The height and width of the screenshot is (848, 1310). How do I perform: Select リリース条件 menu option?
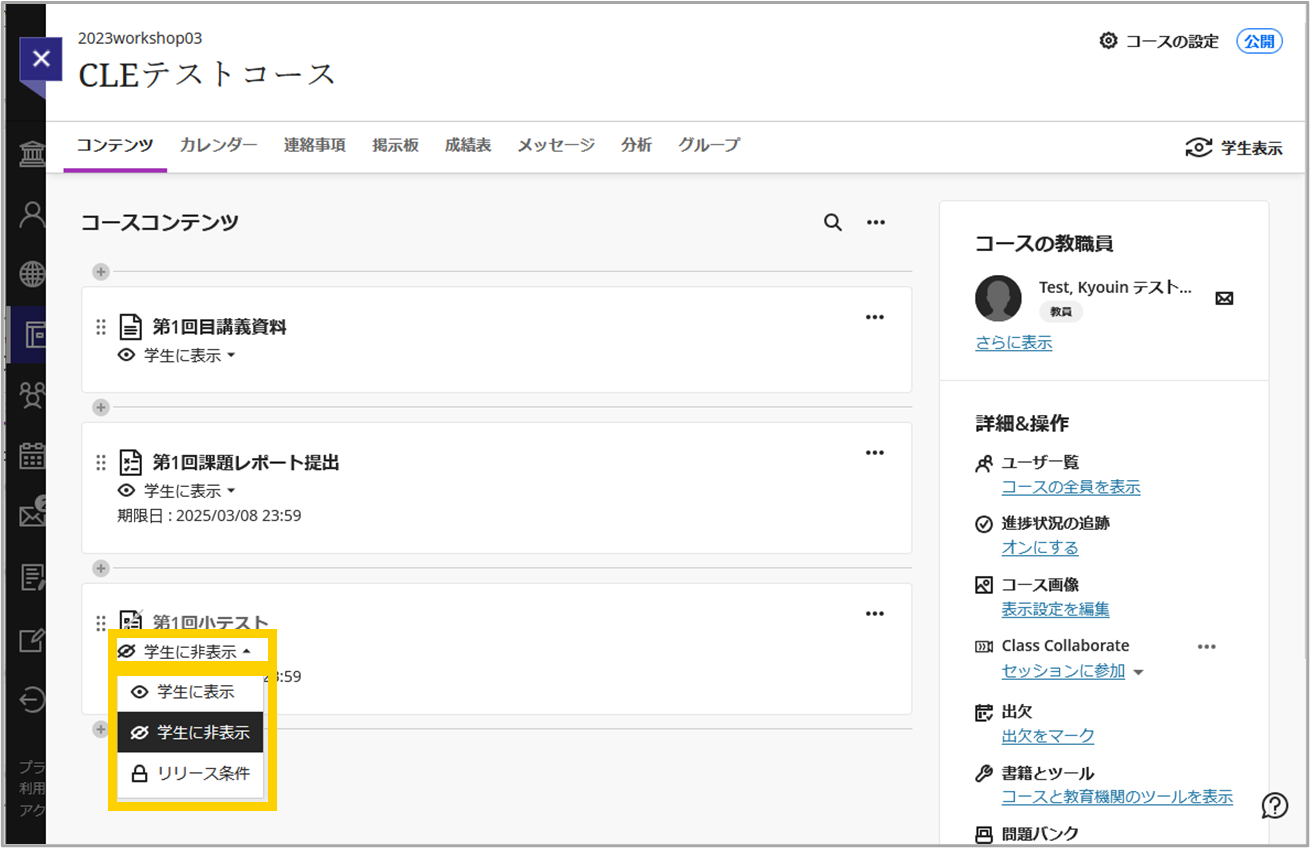[190, 774]
